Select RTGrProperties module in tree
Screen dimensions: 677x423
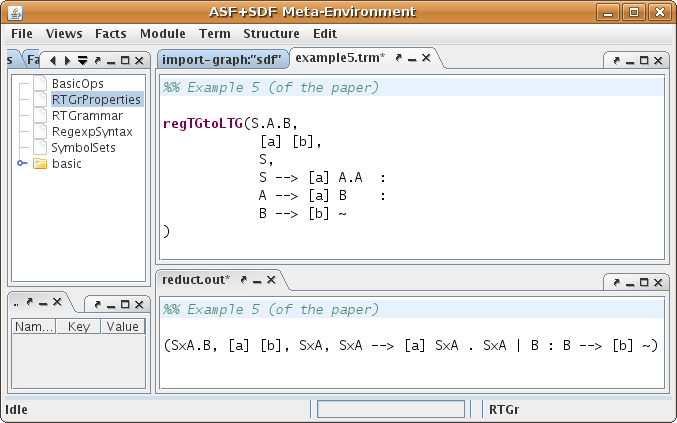[96, 100]
